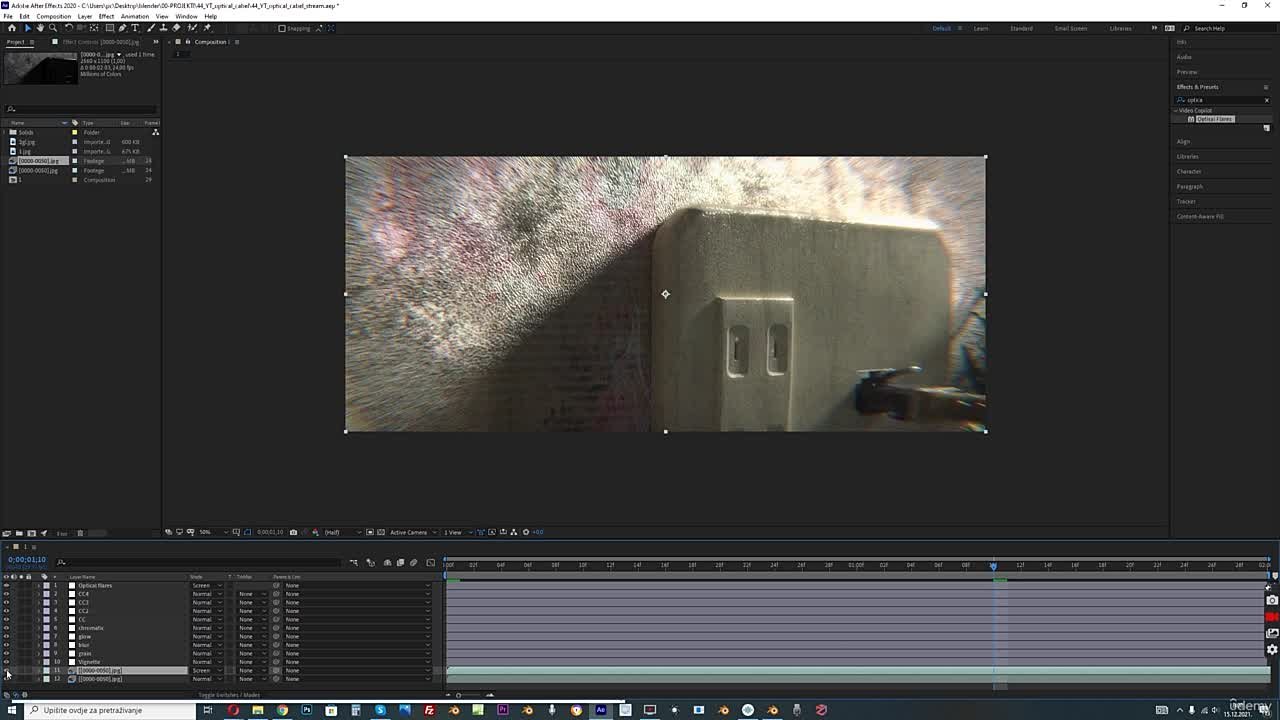
Task: Select the Zoom magnifier tool
Action: point(53,28)
